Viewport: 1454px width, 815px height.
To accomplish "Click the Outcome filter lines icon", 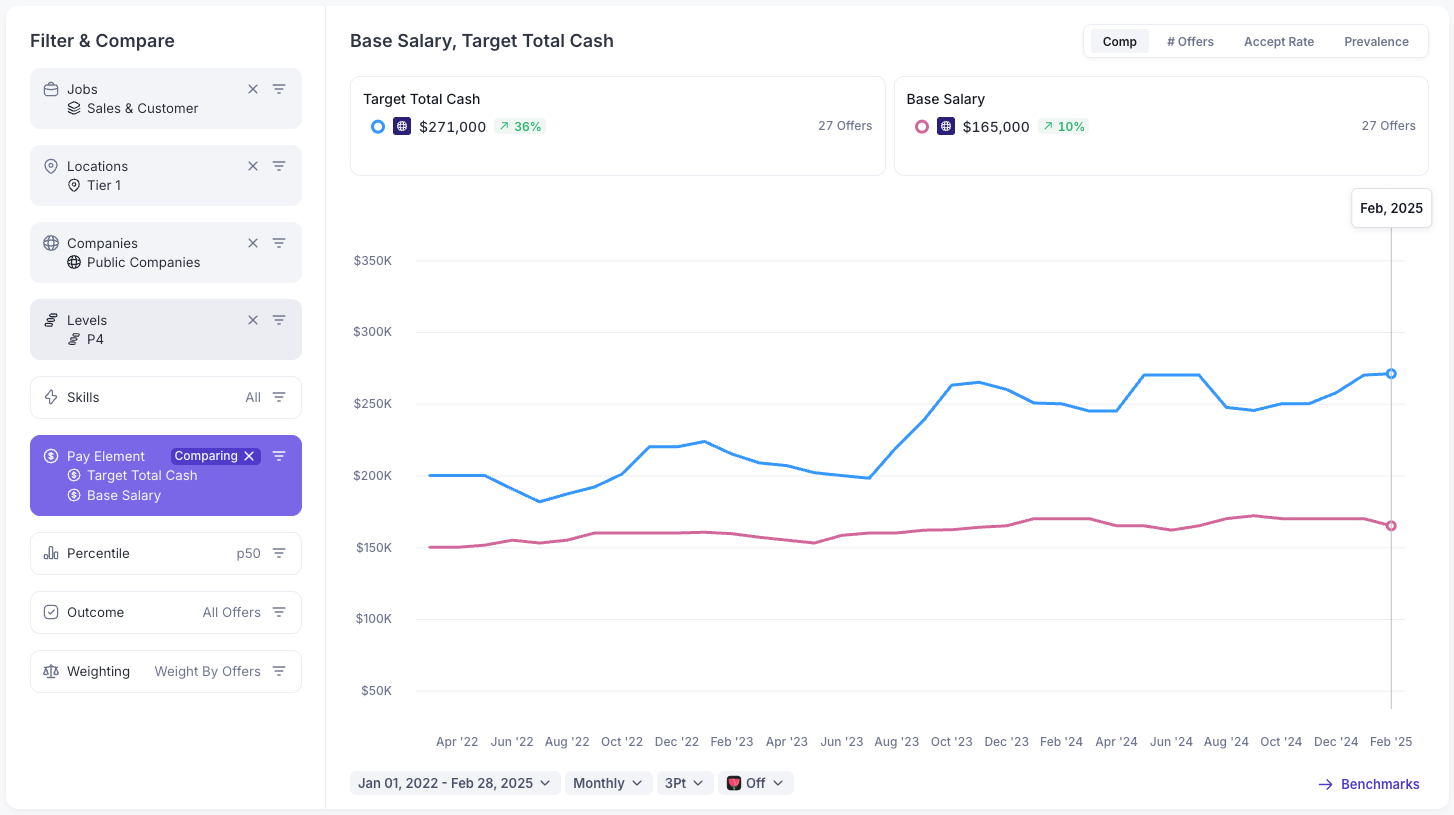I will tap(279, 612).
